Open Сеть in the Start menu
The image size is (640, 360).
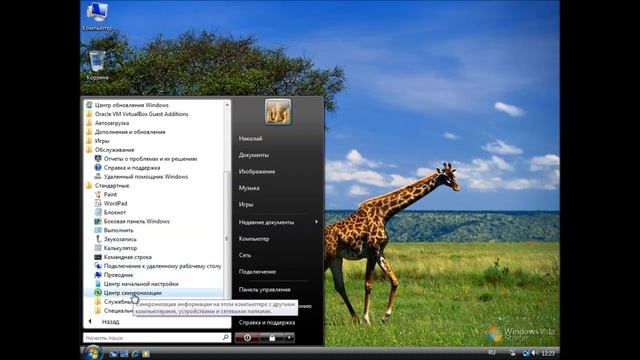245,255
